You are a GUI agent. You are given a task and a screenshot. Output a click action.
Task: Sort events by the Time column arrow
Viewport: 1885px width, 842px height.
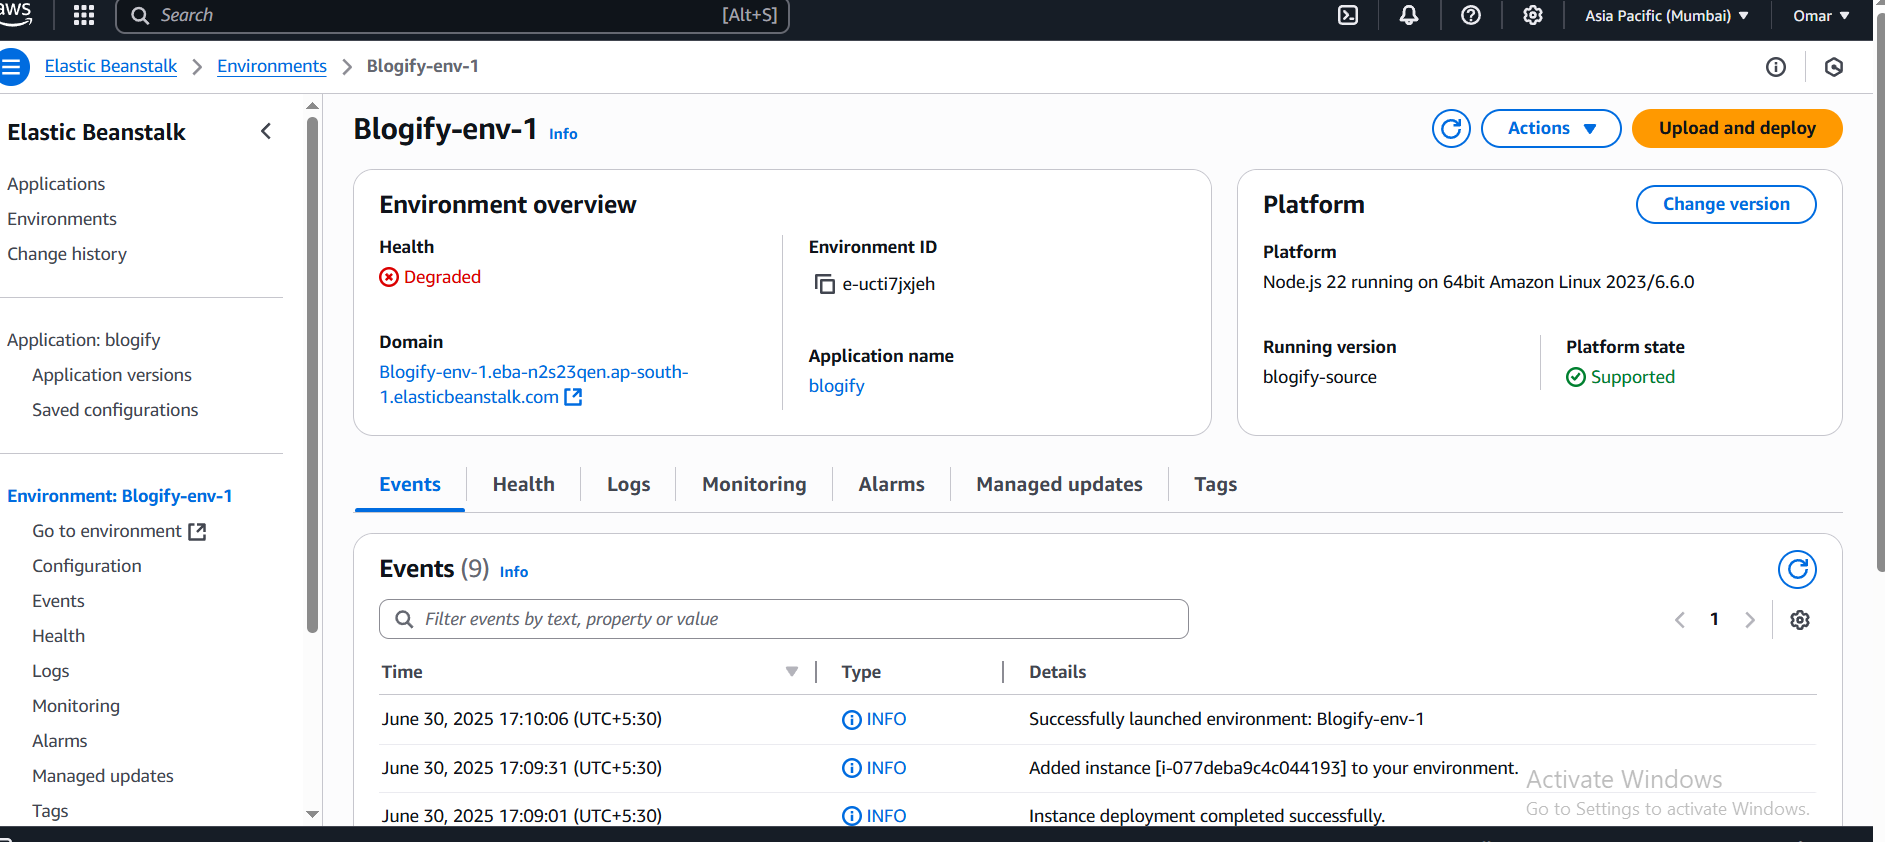pyautogui.click(x=792, y=672)
